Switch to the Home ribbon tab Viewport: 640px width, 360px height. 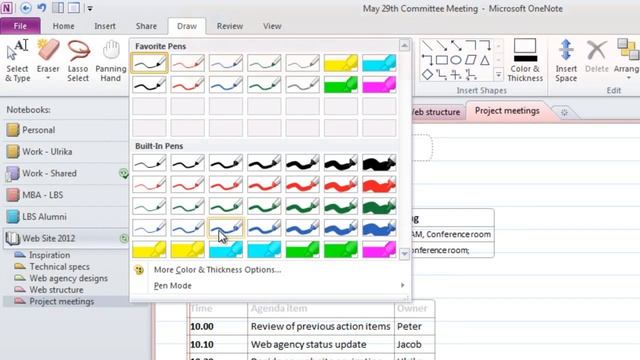click(63, 26)
